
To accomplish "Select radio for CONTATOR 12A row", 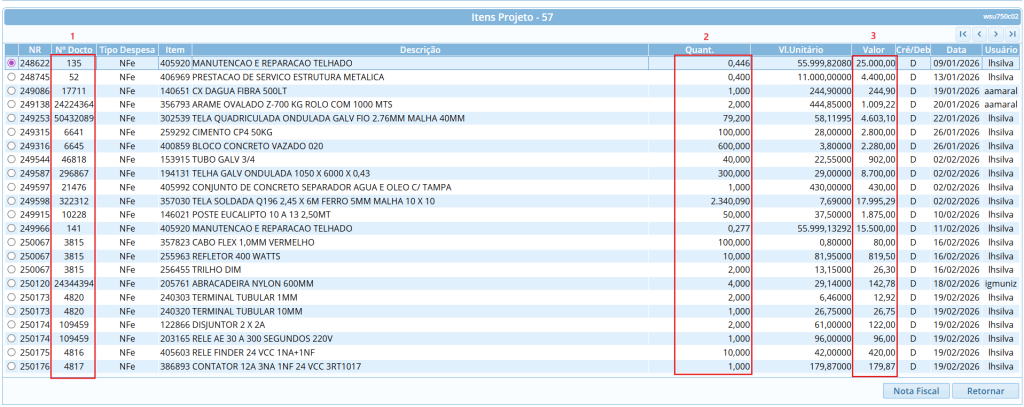I will [11, 367].
